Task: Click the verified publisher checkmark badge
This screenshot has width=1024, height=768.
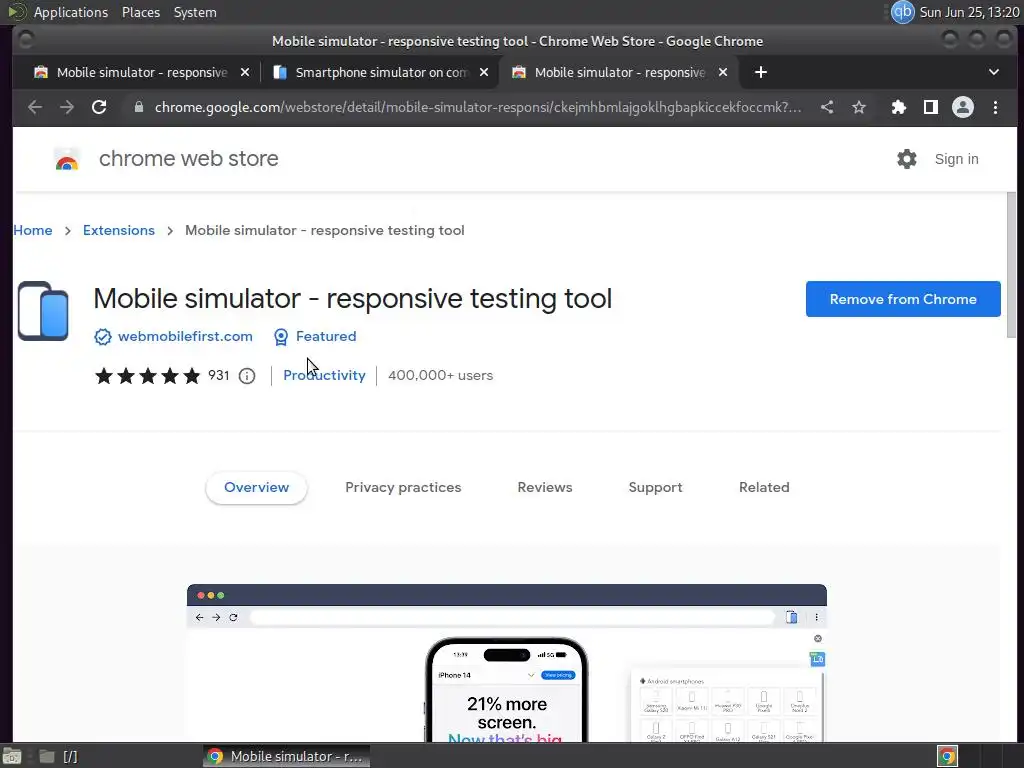Action: click(103, 337)
